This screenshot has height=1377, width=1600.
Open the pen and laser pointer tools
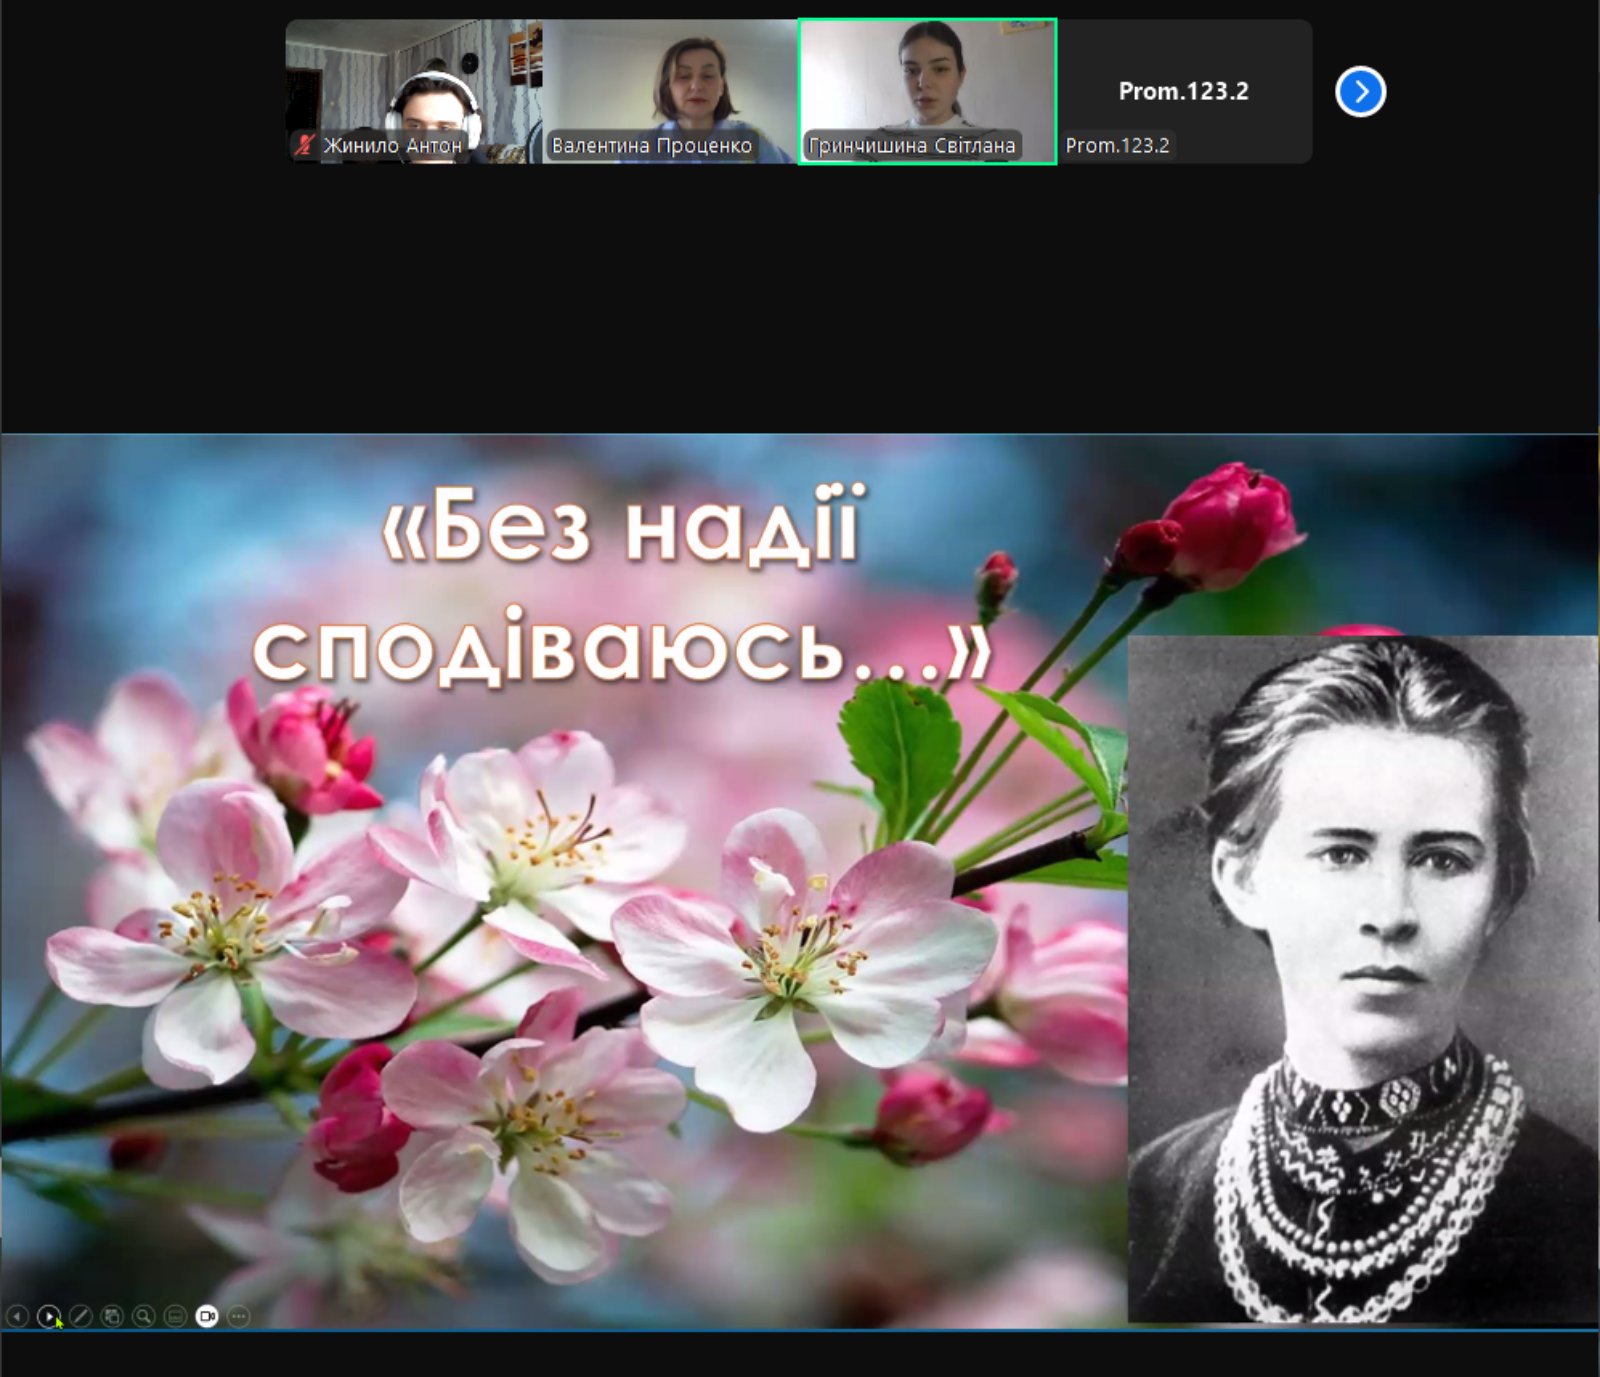point(80,1317)
